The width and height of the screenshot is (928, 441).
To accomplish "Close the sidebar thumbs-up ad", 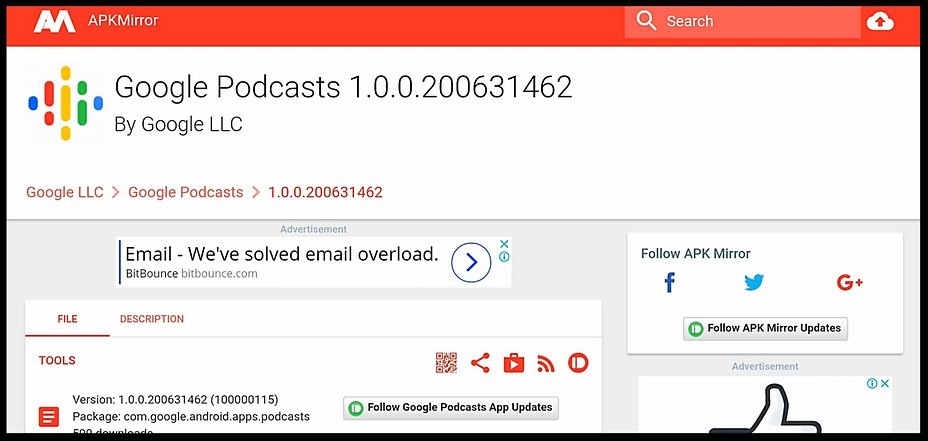I will coord(885,384).
